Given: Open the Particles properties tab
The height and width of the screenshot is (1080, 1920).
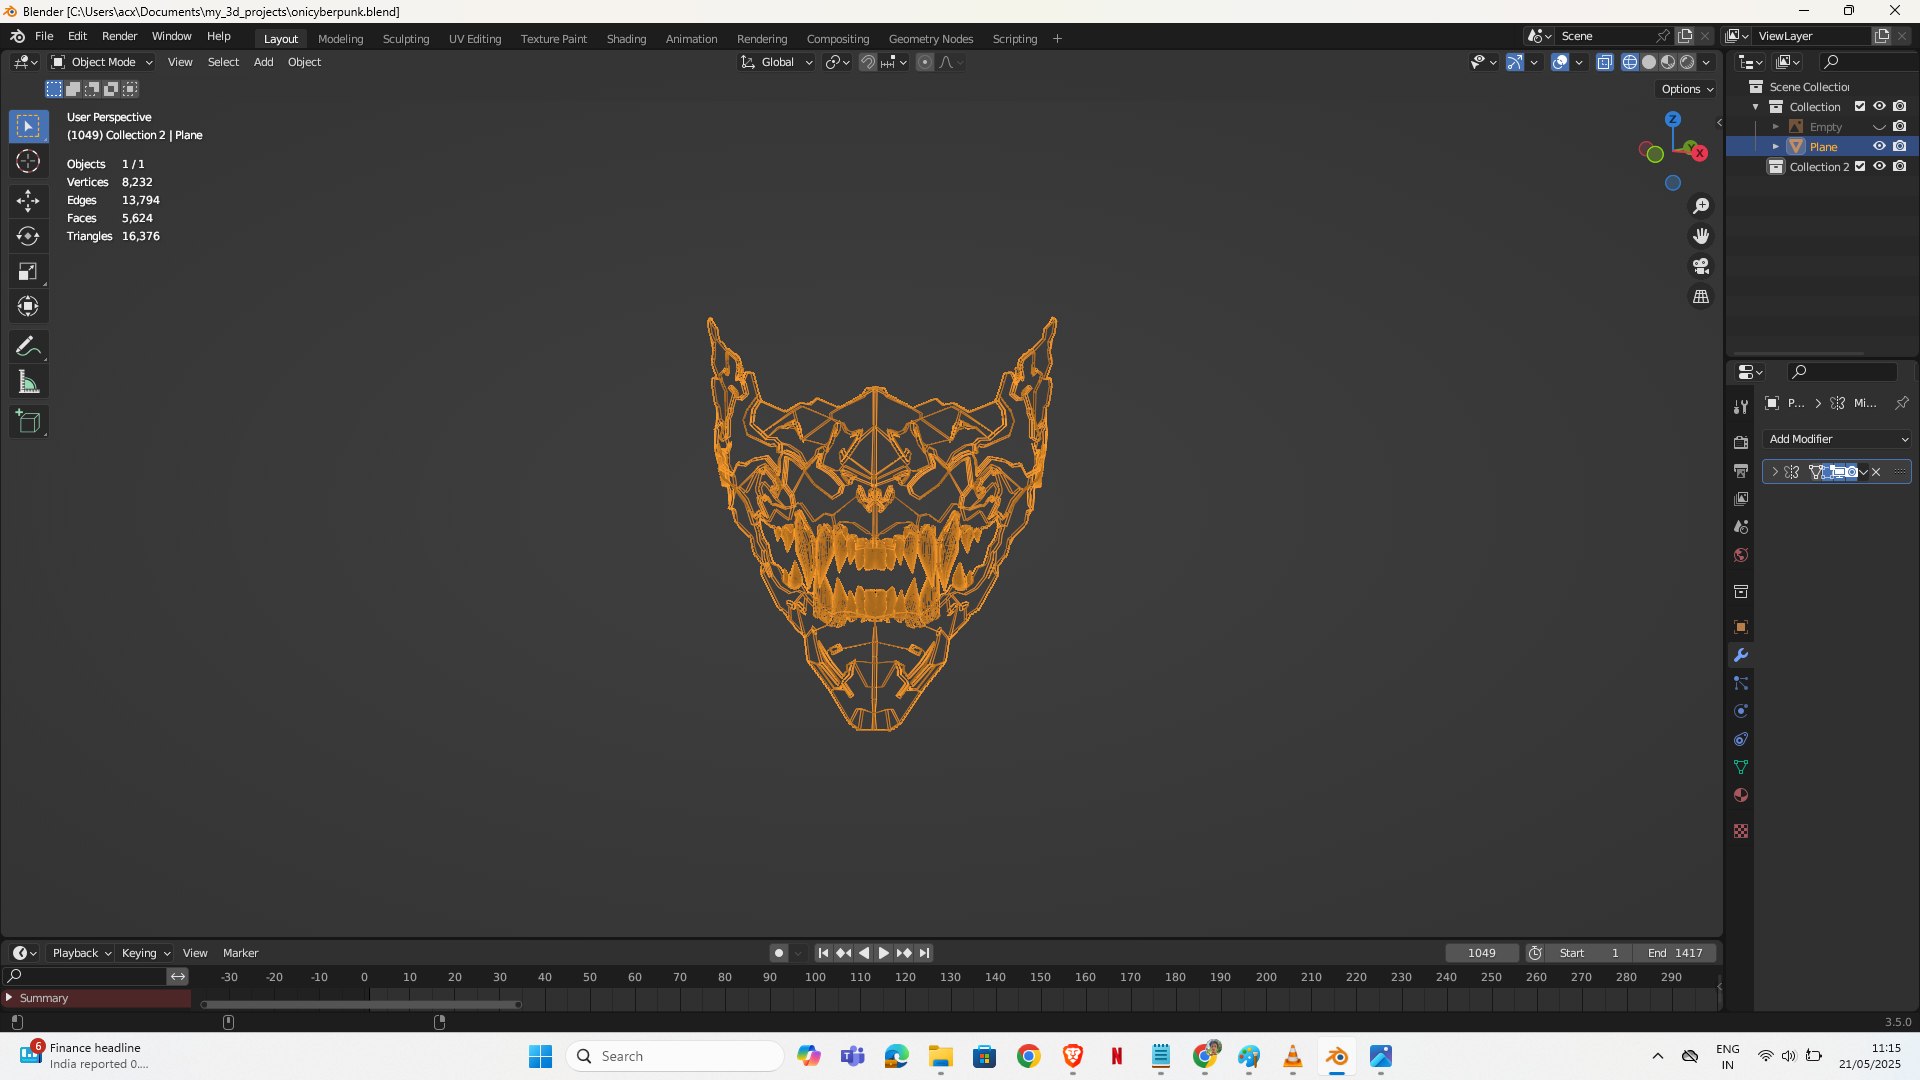Looking at the screenshot, I should click(1741, 683).
